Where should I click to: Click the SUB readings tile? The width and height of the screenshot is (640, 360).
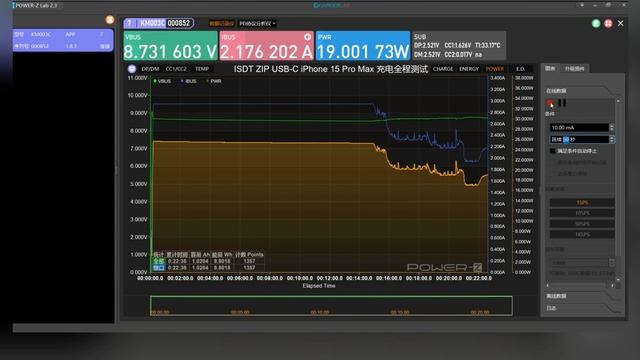459,46
